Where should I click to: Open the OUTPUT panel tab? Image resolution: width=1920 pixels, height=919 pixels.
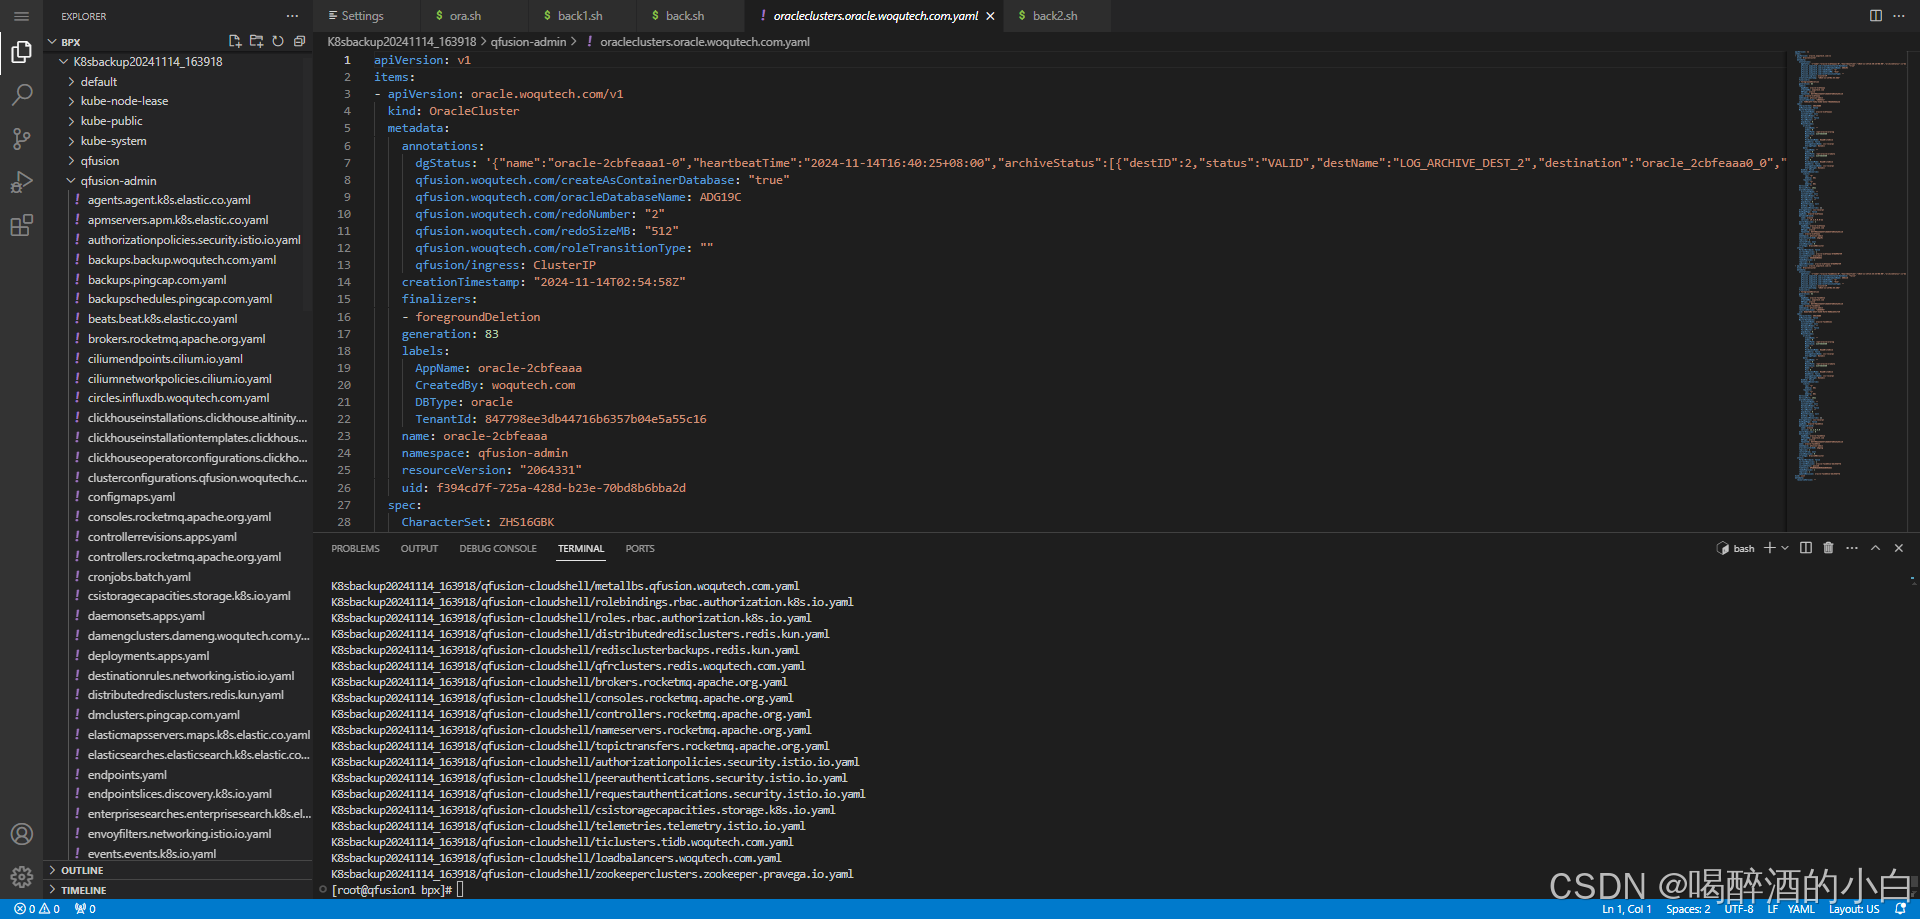click(x=419, y=549)
